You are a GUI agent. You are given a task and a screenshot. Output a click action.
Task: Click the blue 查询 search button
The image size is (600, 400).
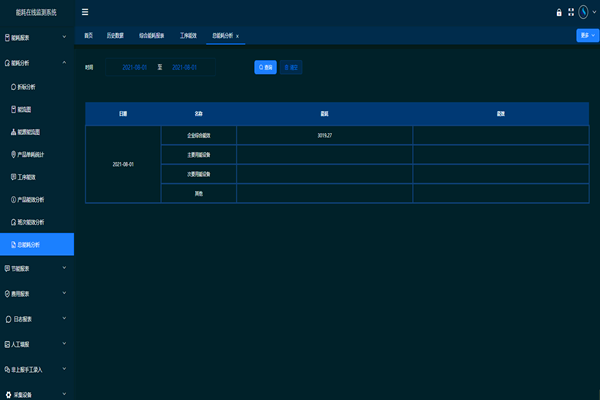(x=264, y=67)
